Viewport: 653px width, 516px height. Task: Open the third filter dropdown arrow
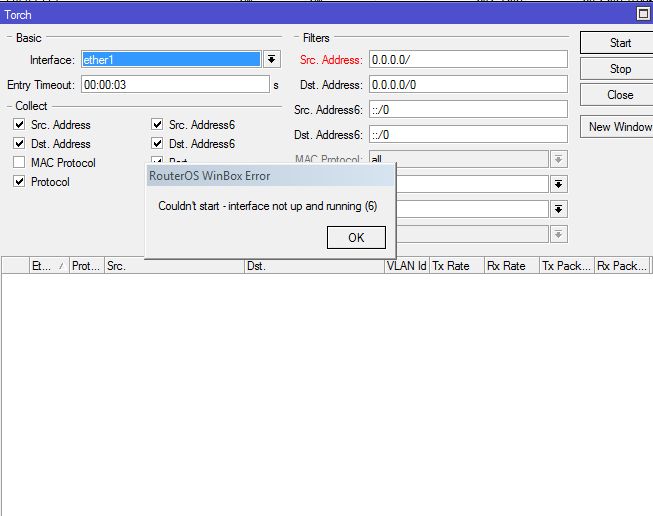tap(558, 209)
